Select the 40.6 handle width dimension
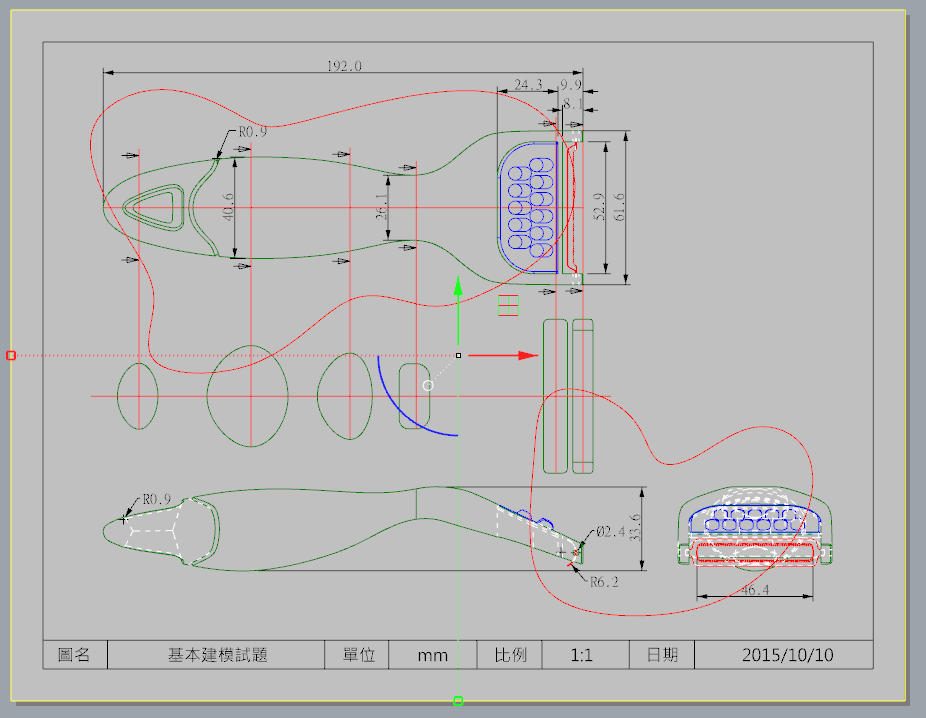Image resolution: width=926 pixels, height=718 pixels. tap(227, 207)
